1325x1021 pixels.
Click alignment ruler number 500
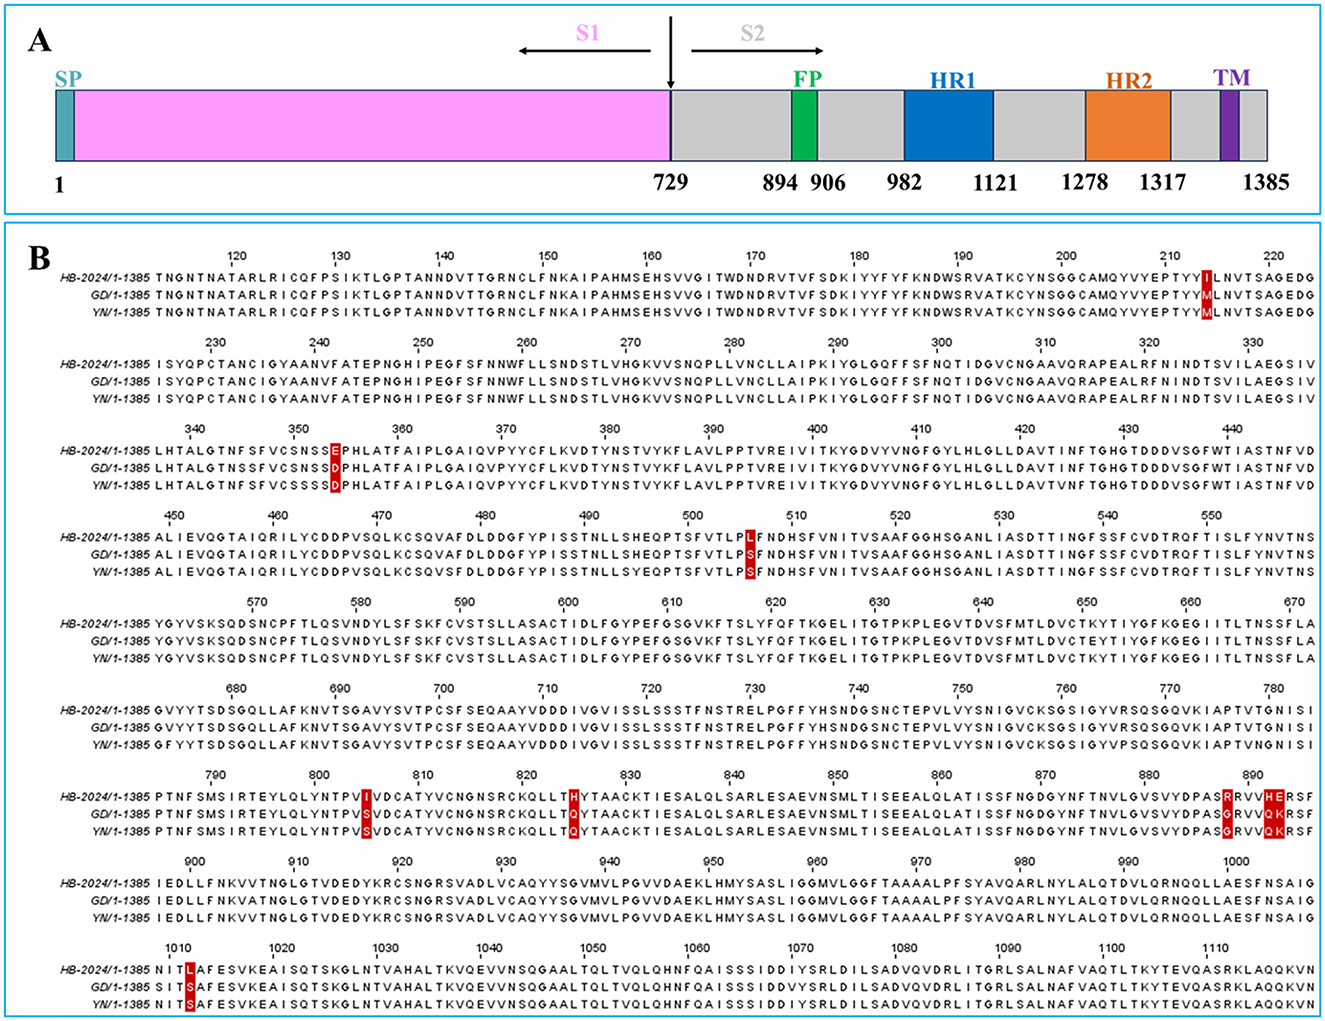[x=693, y=516]
